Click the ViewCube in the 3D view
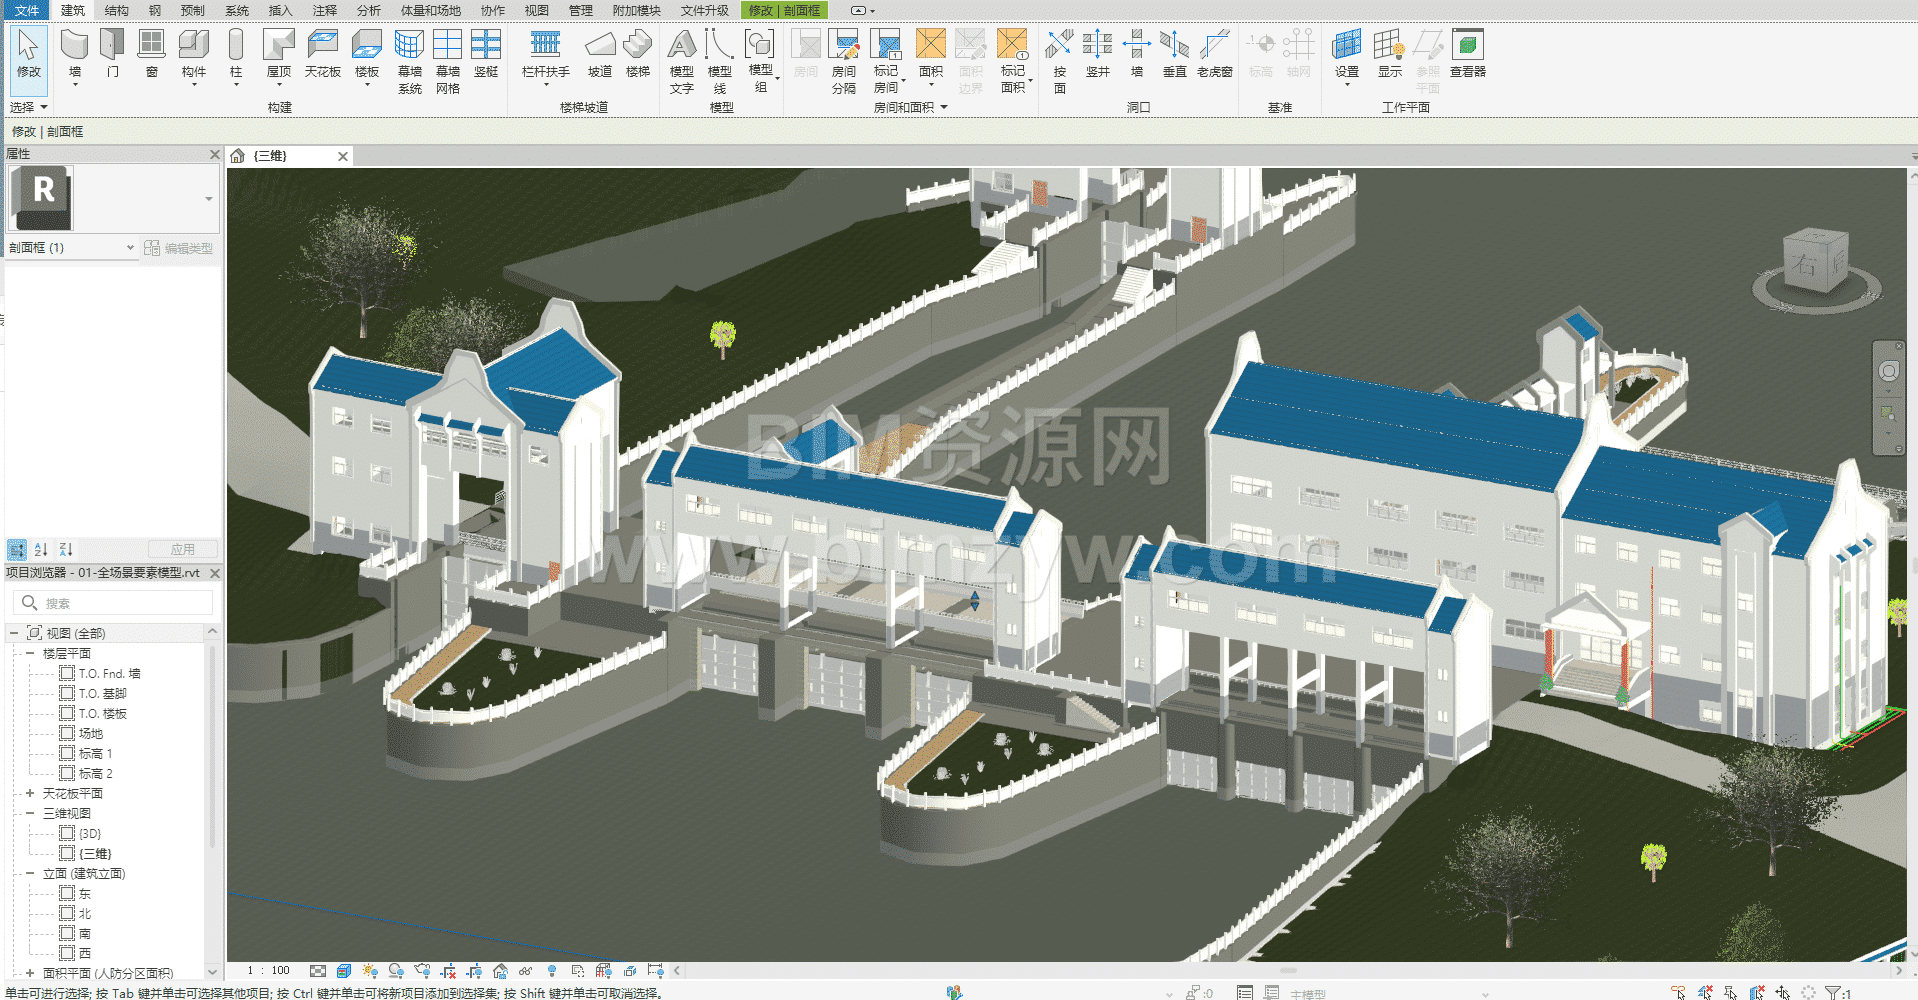This screenshot has width=1918, height=1000. (x=1815, y=264)
